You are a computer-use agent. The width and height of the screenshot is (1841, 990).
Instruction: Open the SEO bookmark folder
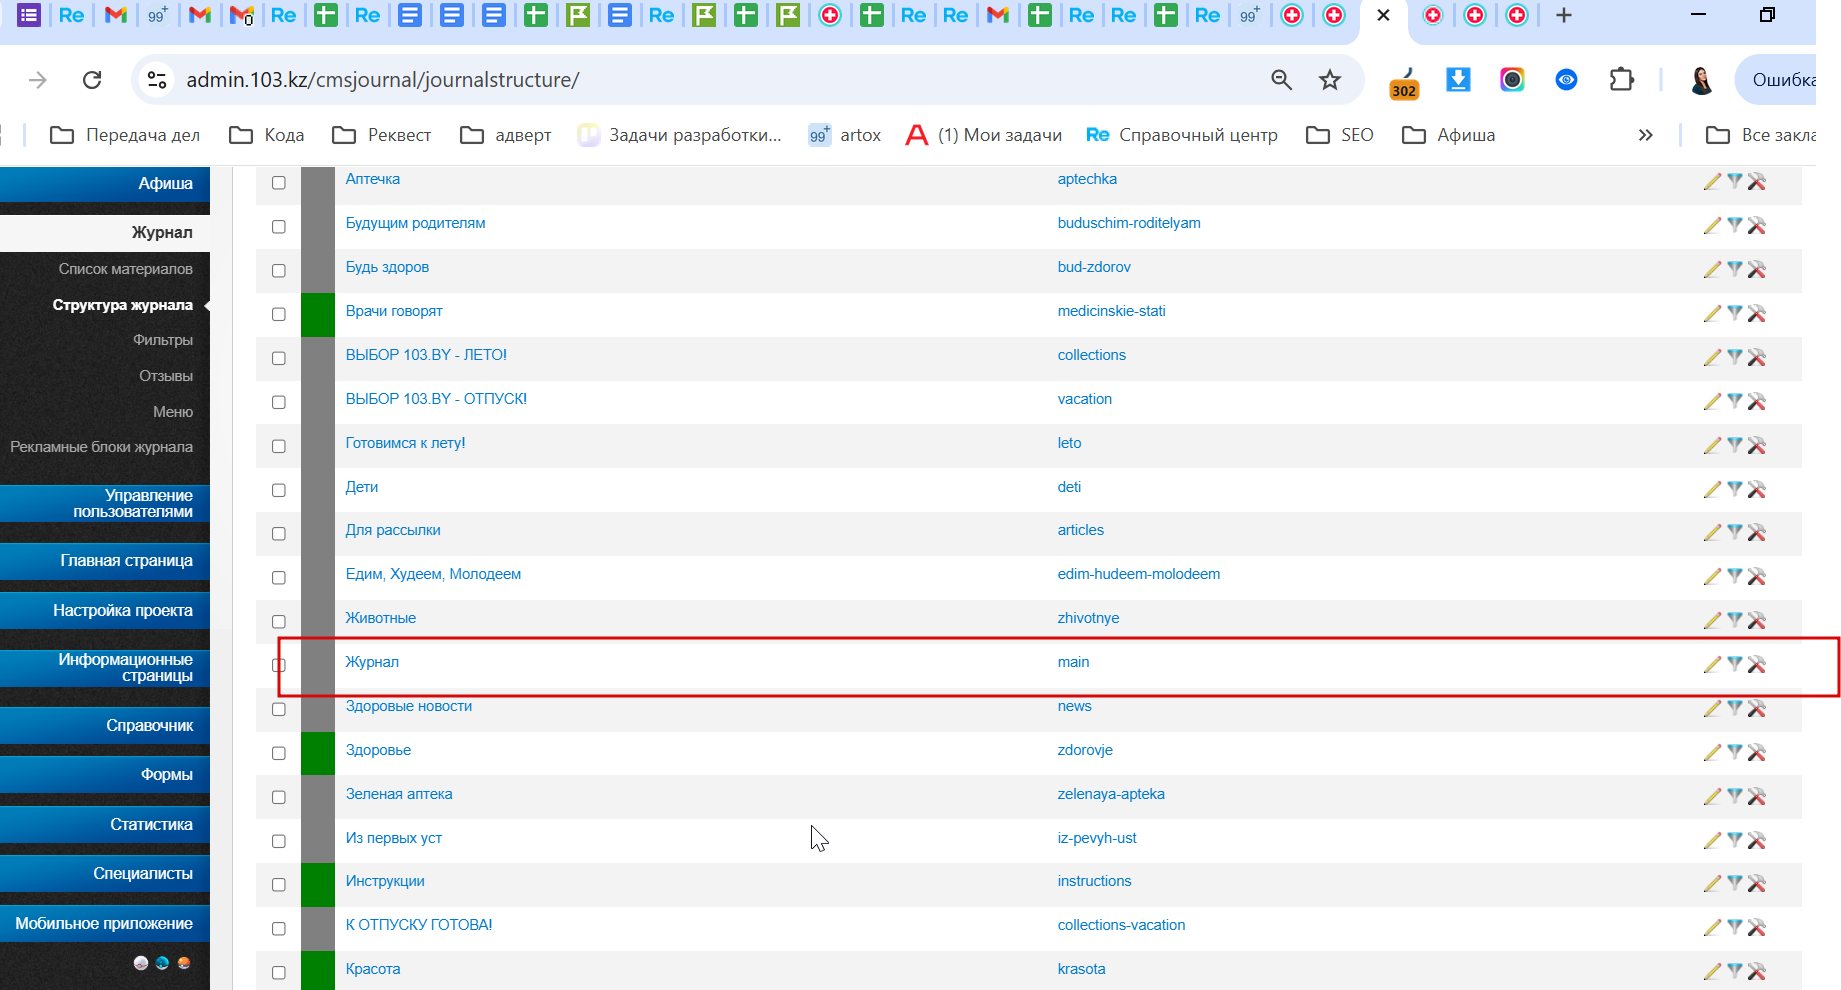1339,135
